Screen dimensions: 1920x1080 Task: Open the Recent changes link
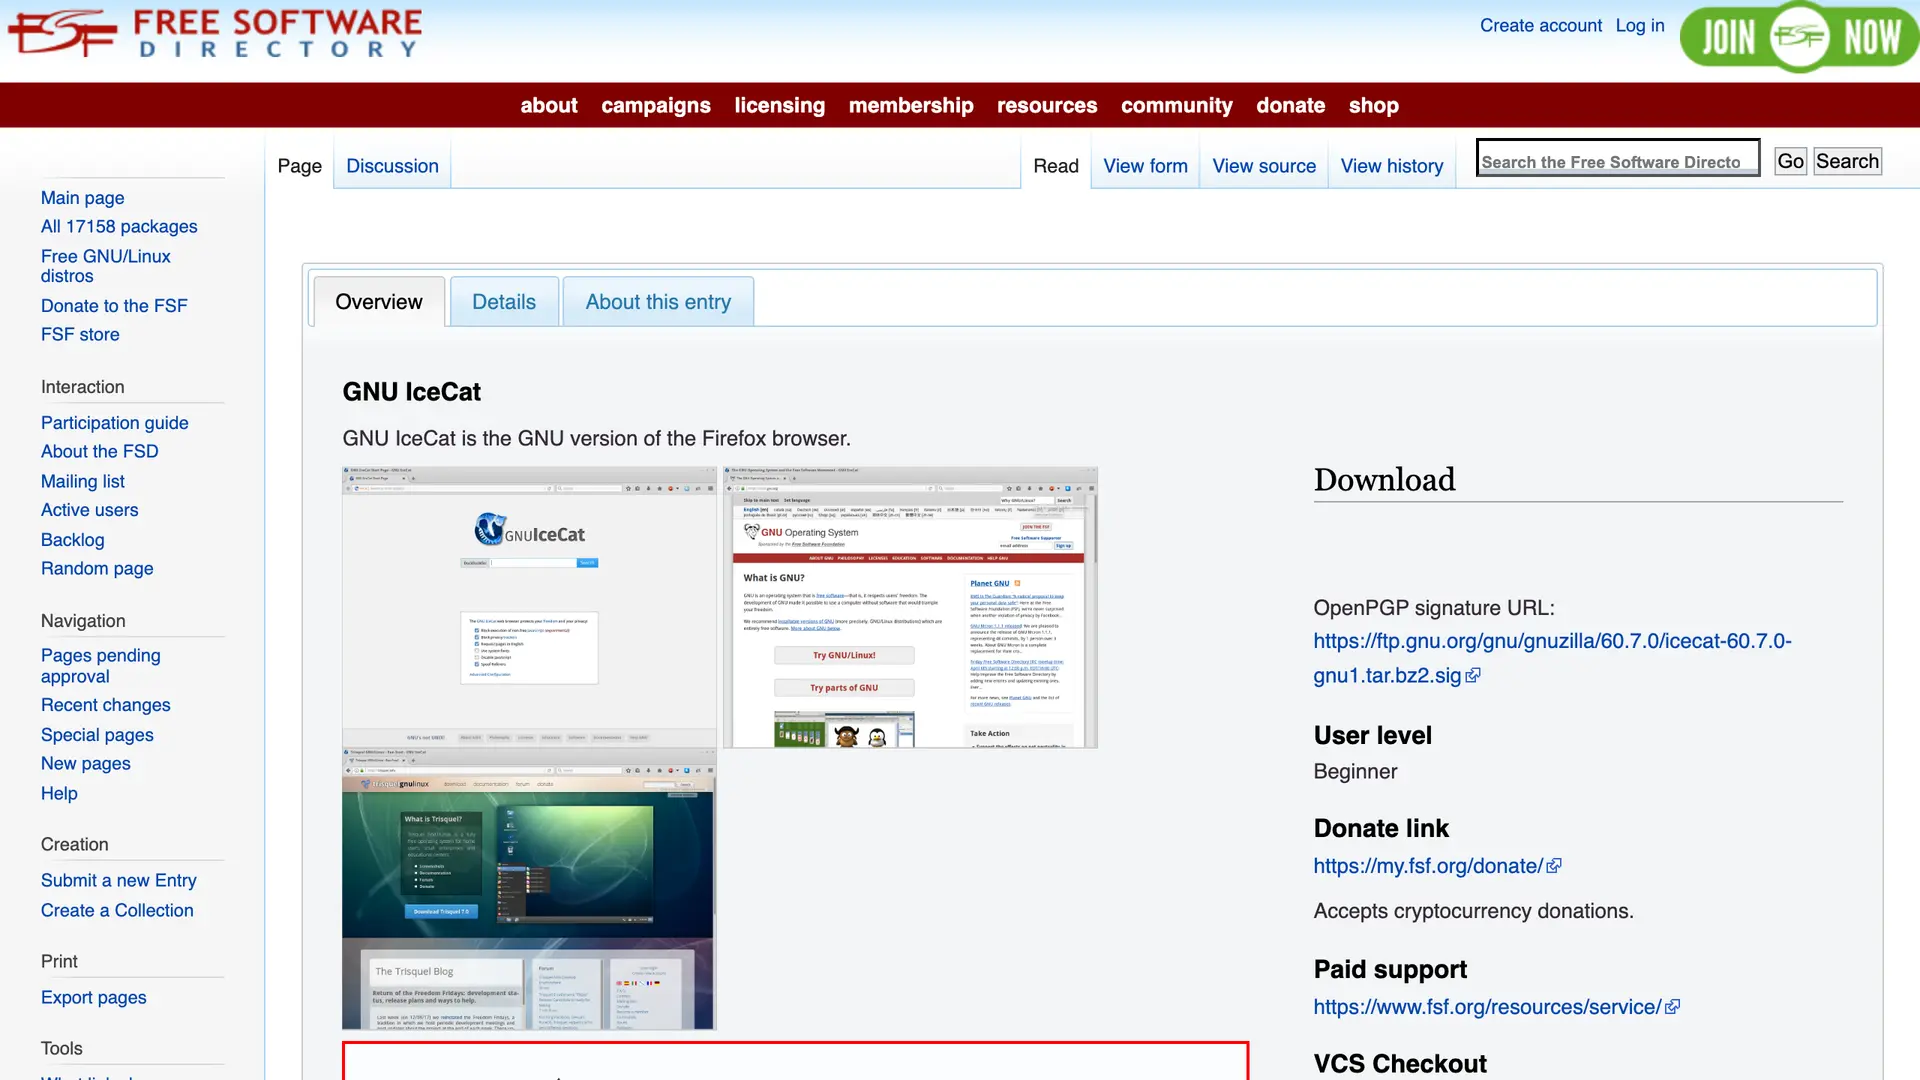pos(106,705)
